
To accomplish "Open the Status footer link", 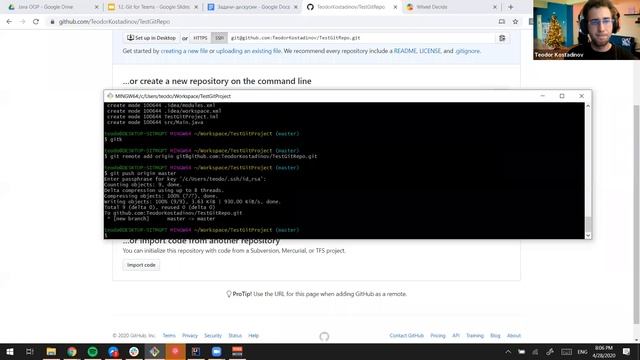I will (235, 336).
